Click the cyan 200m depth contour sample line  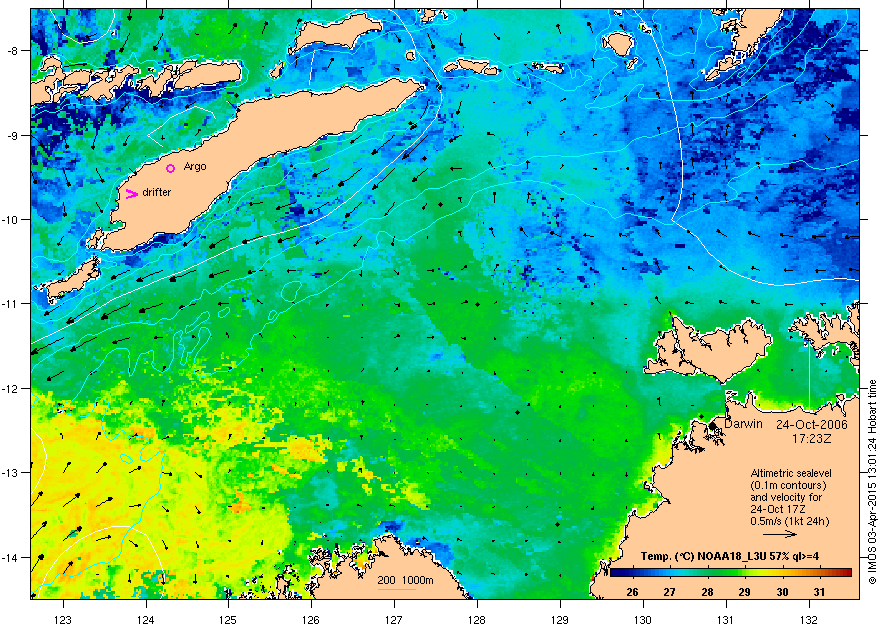pyautogui.click(x=397, y=589)
